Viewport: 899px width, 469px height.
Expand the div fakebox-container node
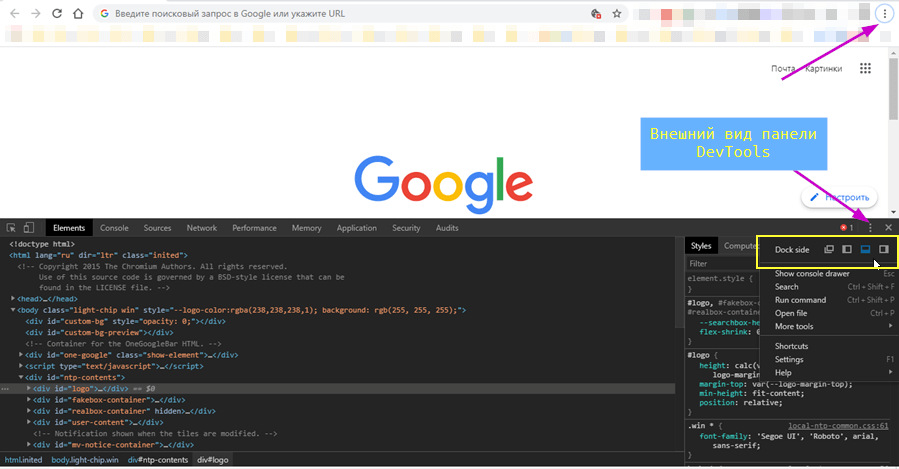pyautogui.click(x=29, y=400)
